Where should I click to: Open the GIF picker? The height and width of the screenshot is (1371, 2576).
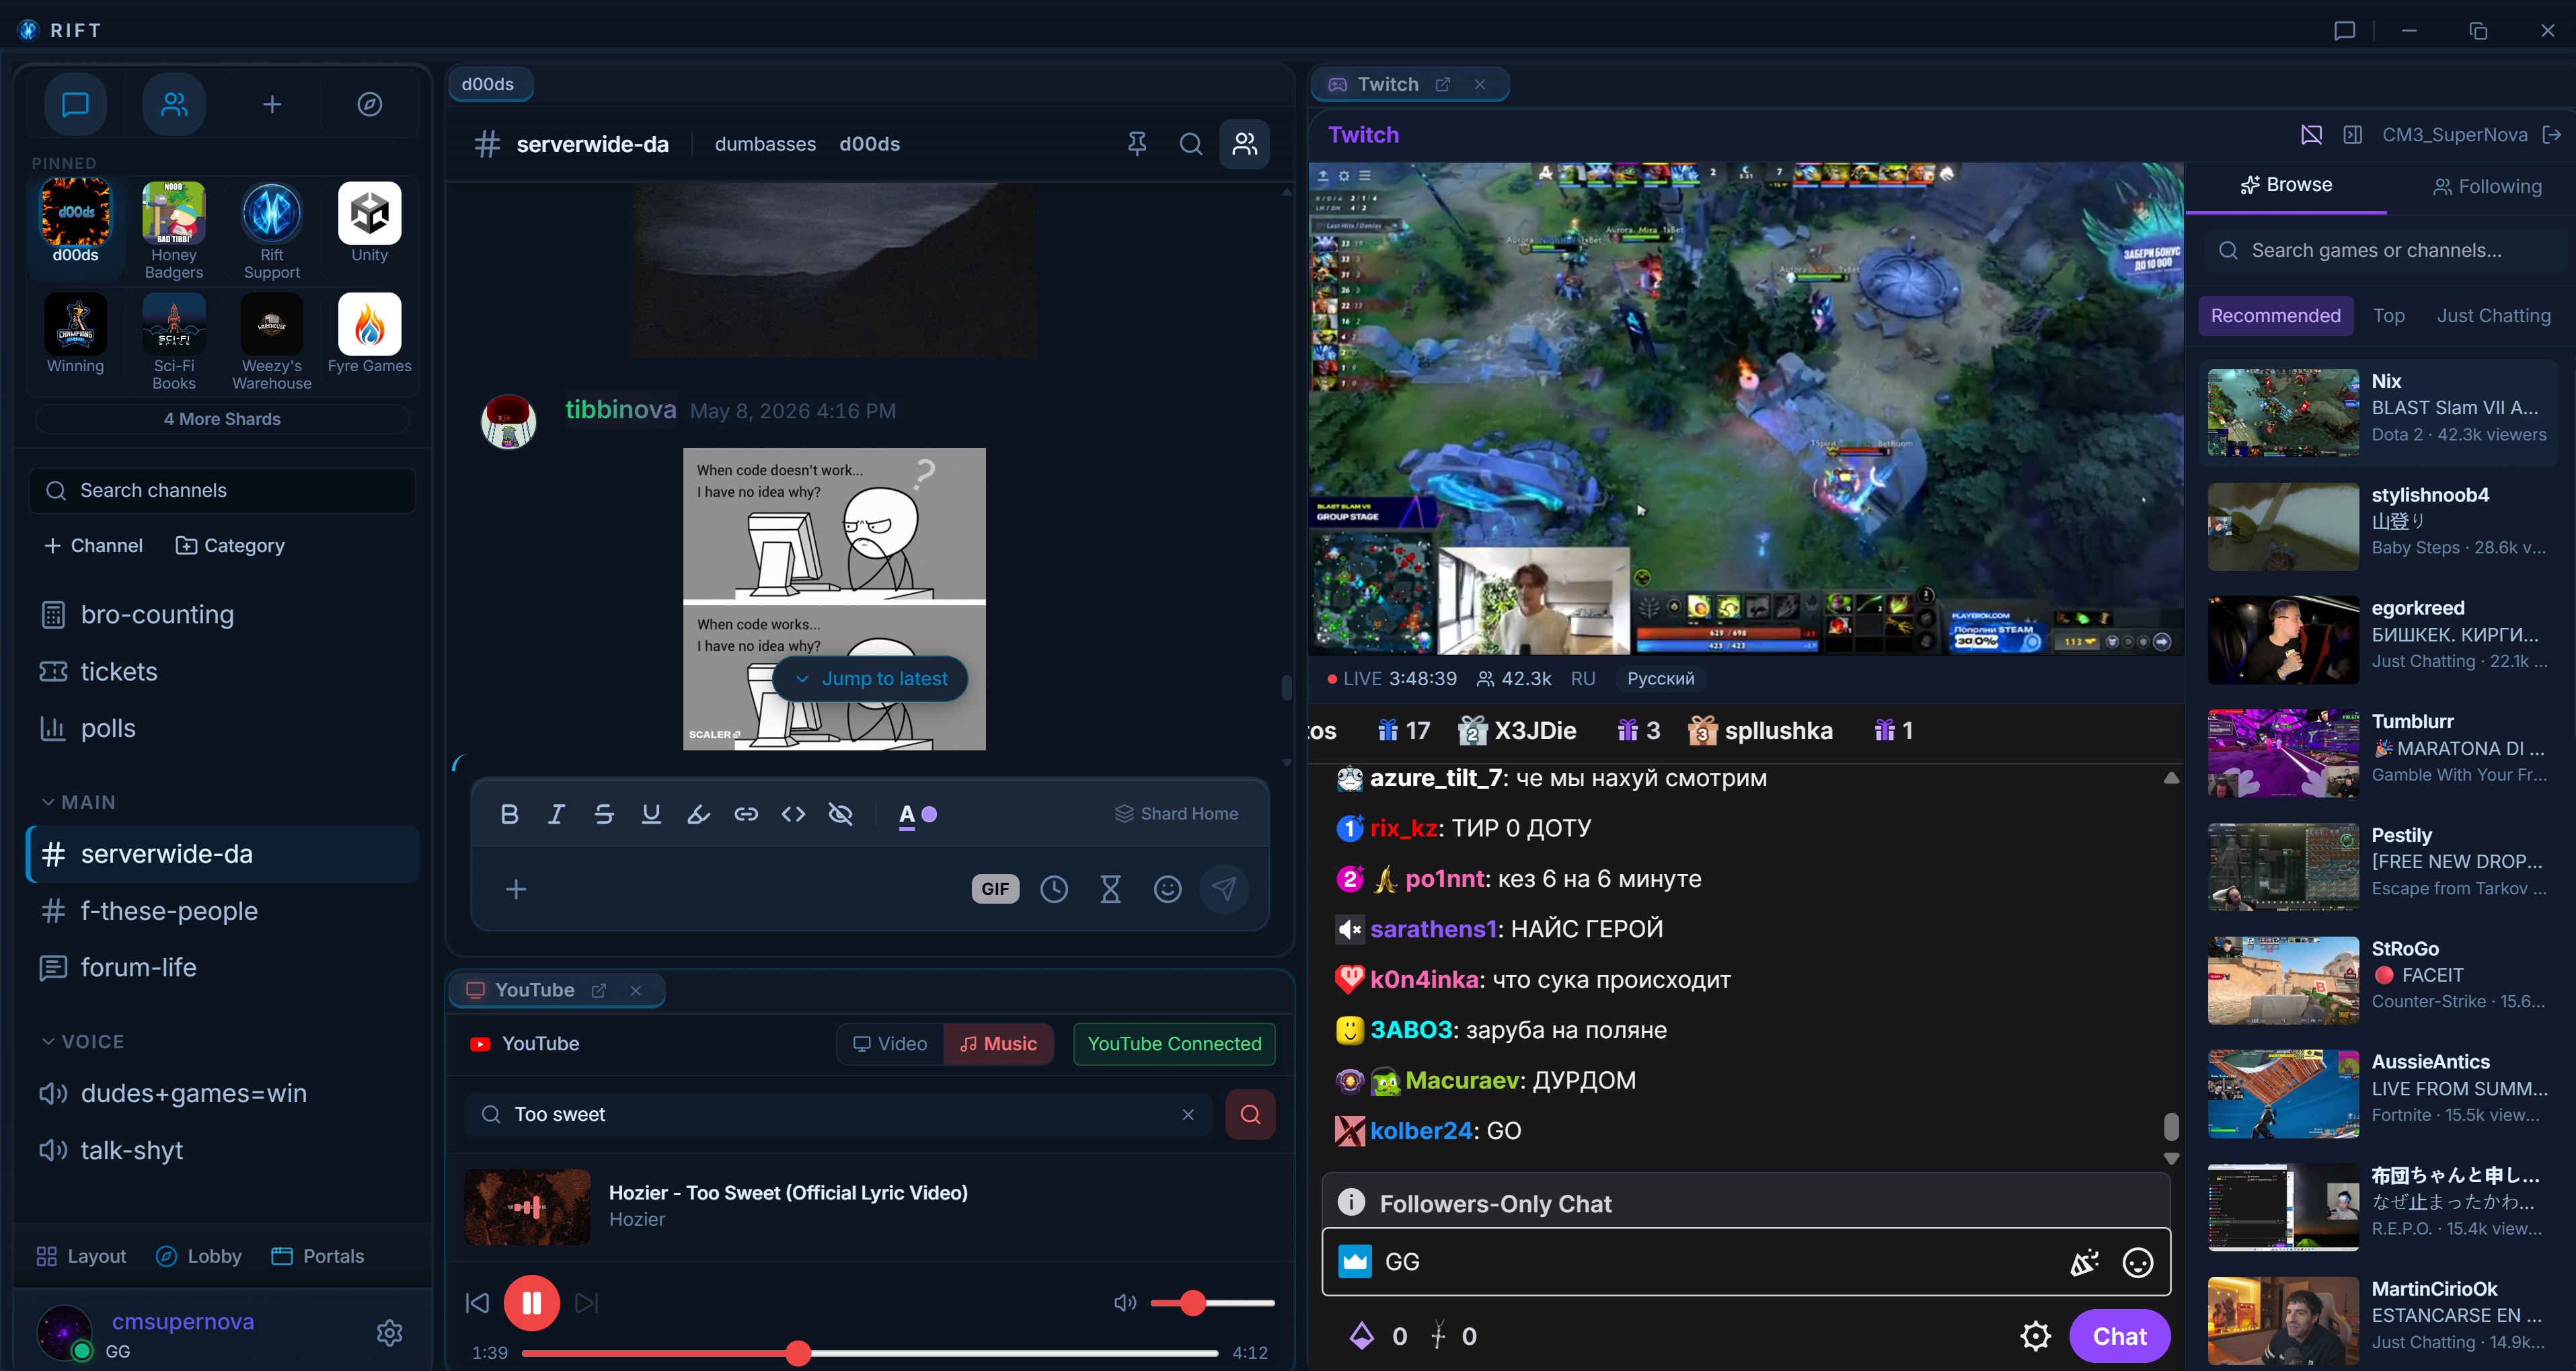pyautogui.click(x=995, y=889)
